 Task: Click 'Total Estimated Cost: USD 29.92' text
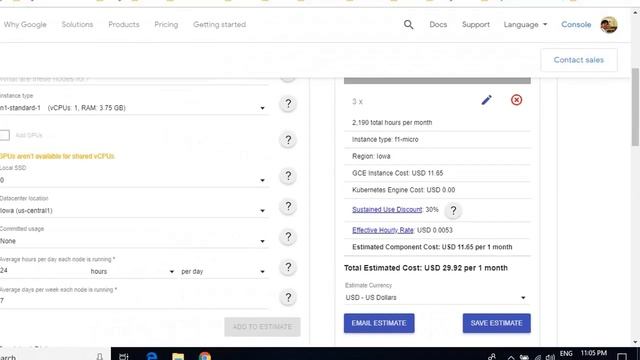[426, 268]
